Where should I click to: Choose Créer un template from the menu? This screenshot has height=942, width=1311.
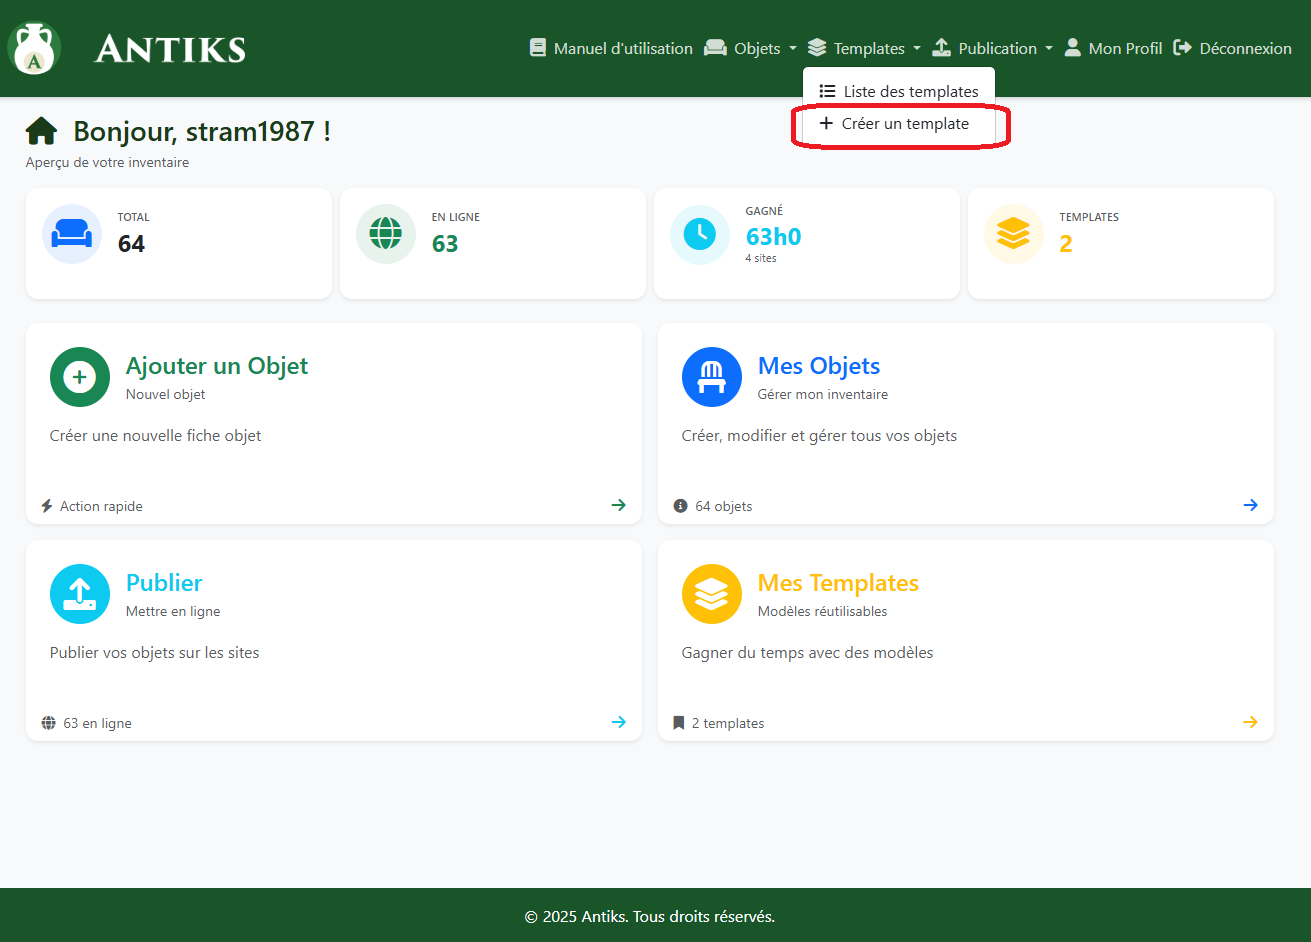point(895,124)
